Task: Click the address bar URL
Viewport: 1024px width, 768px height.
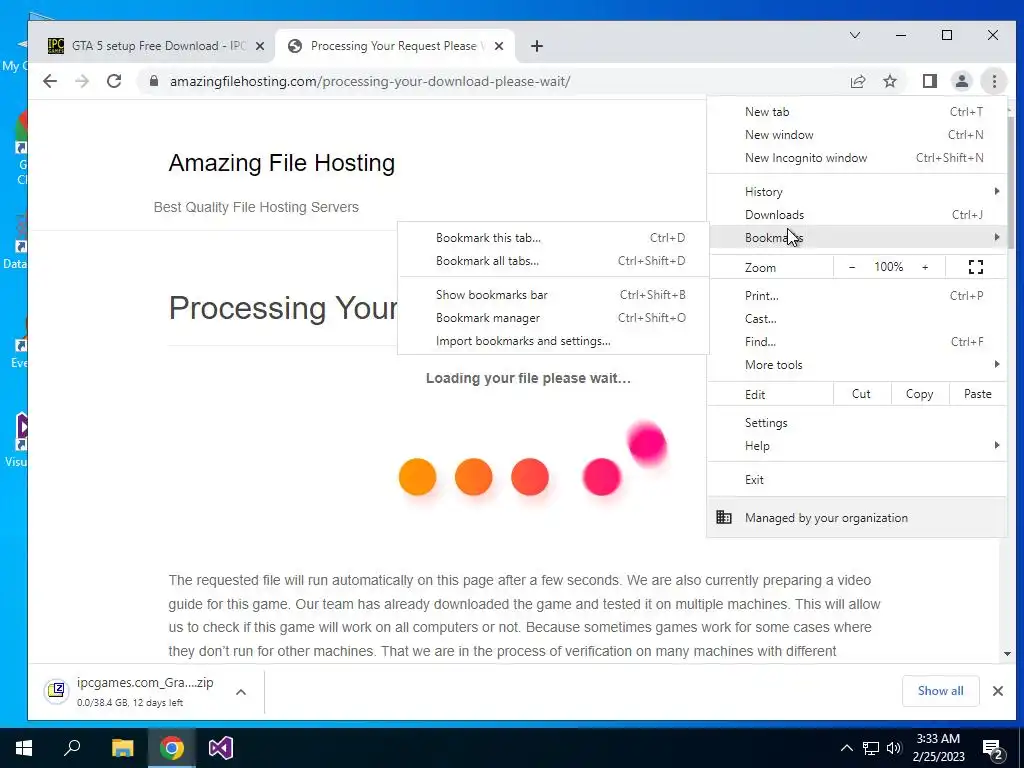Action: pyautogui.click(x=370, y=82)
